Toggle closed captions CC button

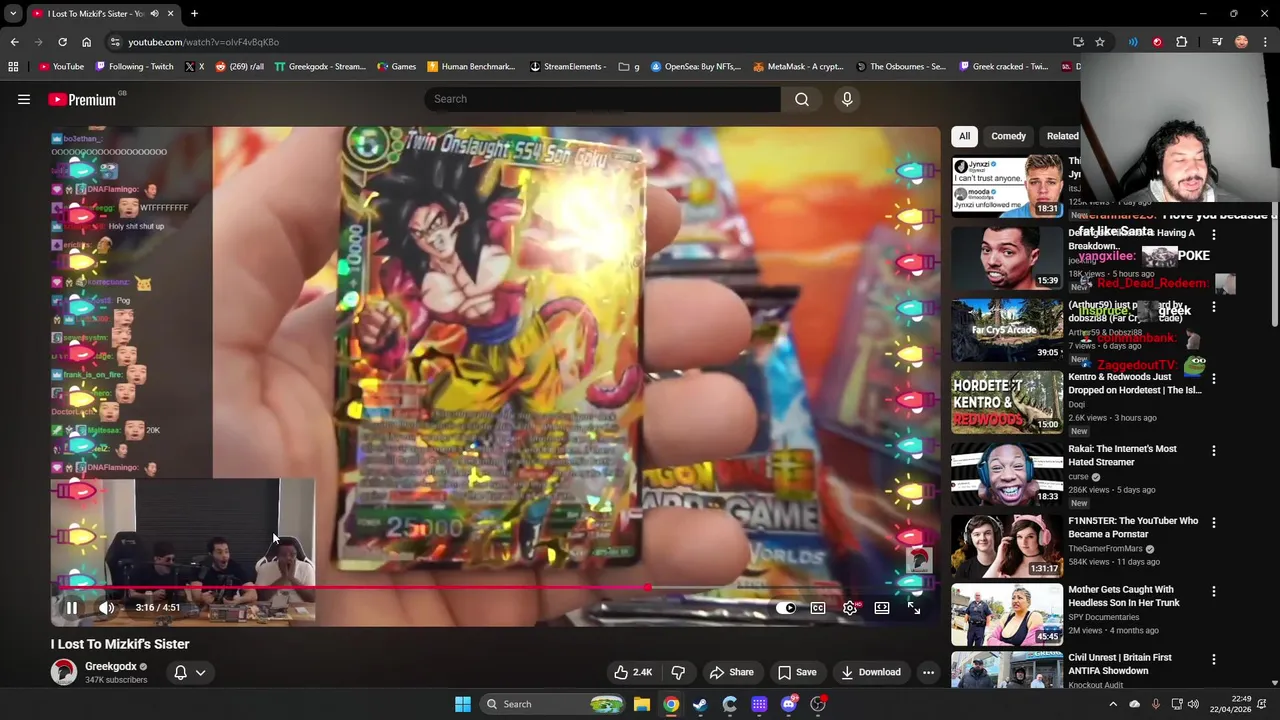(x=818, y=608)
